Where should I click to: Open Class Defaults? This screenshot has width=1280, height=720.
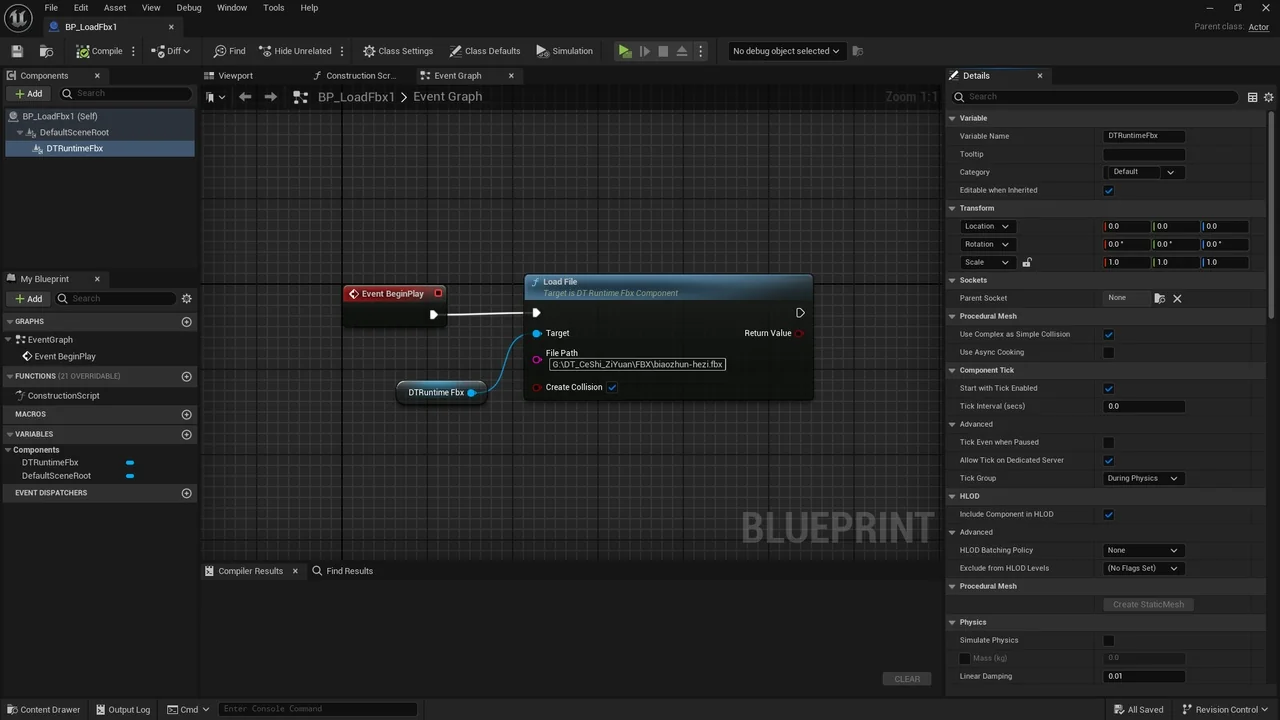point(485,51)
